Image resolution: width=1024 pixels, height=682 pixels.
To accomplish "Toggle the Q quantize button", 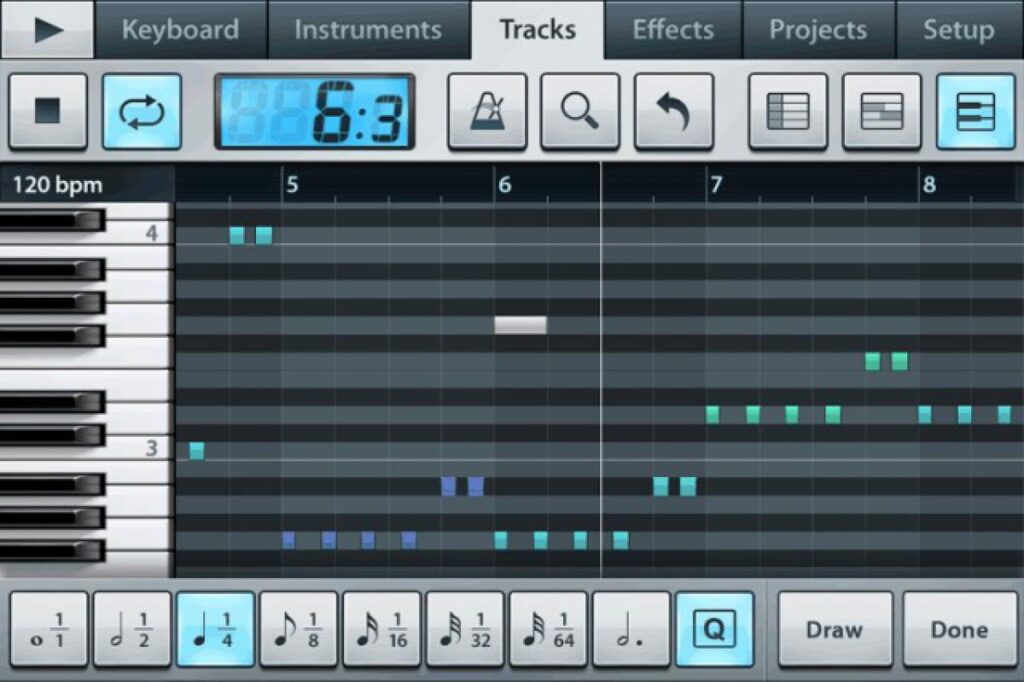I will pyautogui.click(x=715, y=630).
